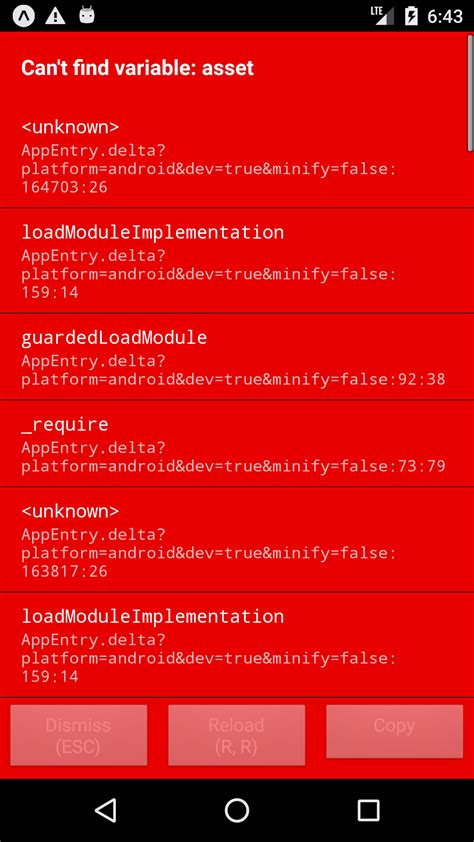Dismiss the red error screen
The image size is (474, 842).
[x=78, y=735]
